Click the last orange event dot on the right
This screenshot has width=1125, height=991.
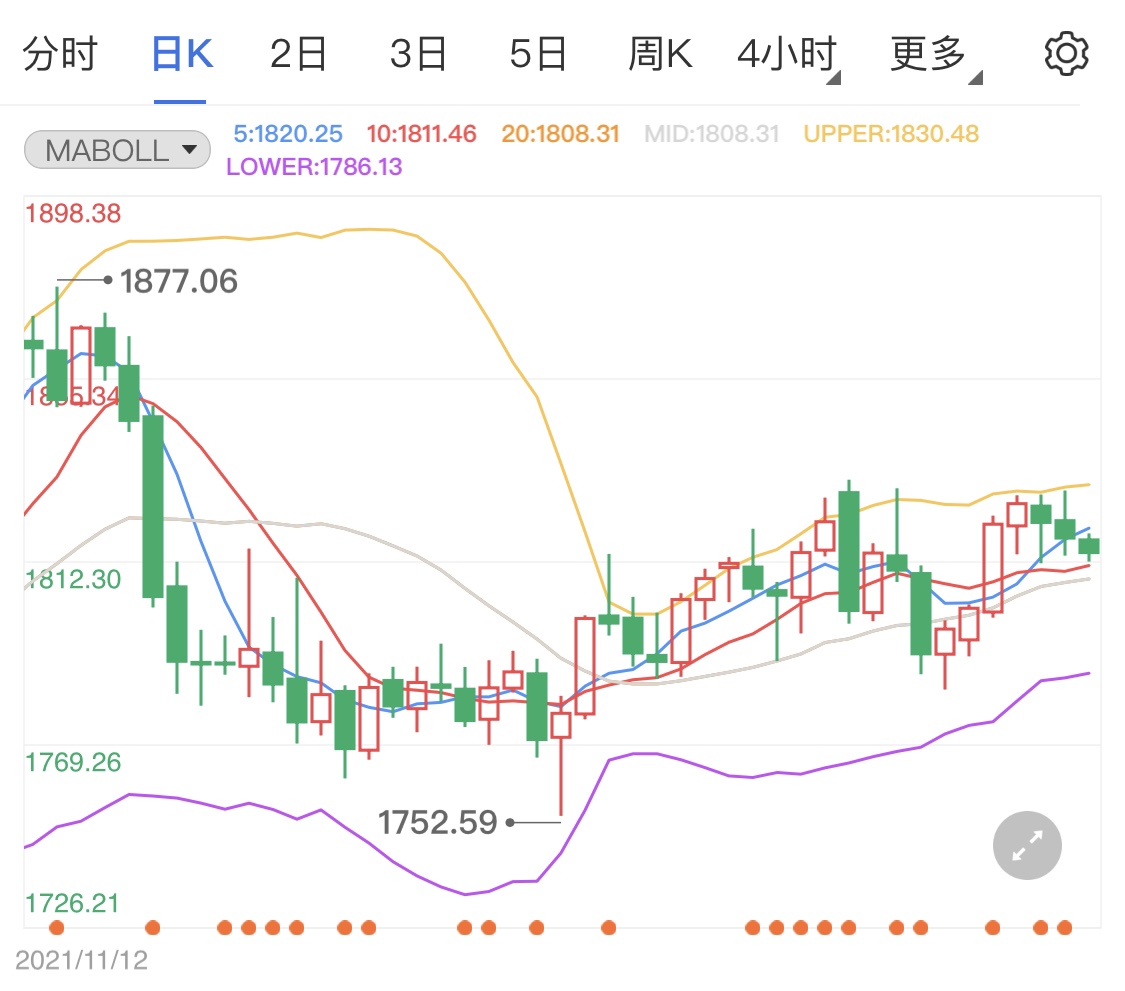pos(1065,928)
